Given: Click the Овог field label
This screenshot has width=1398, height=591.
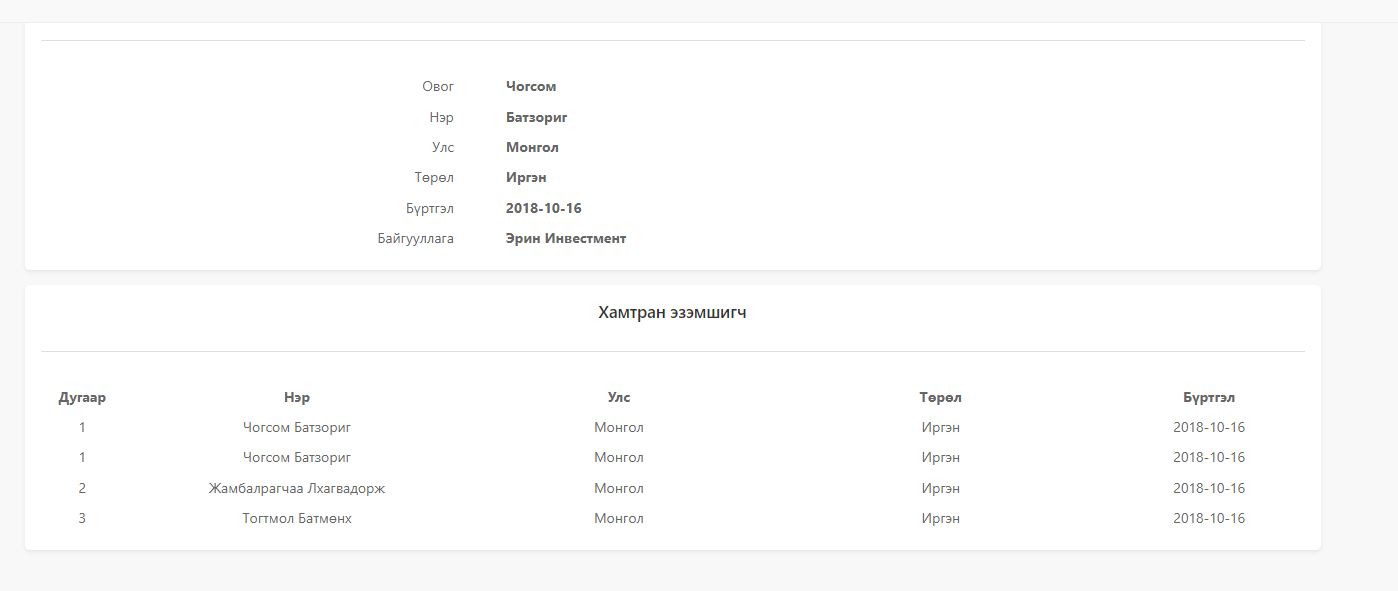Looking at the screenshot, I should [x=438, y=87].
